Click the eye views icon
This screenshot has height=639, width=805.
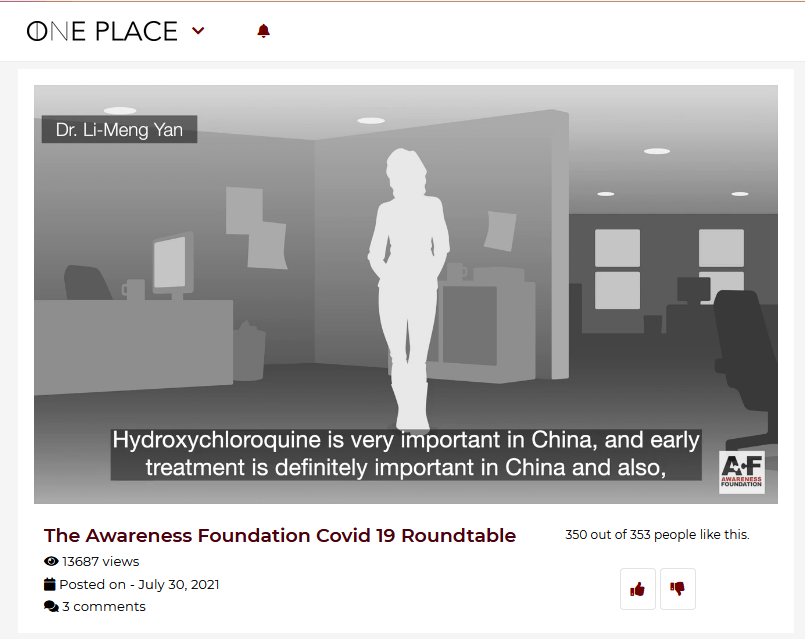coord(51,561)
